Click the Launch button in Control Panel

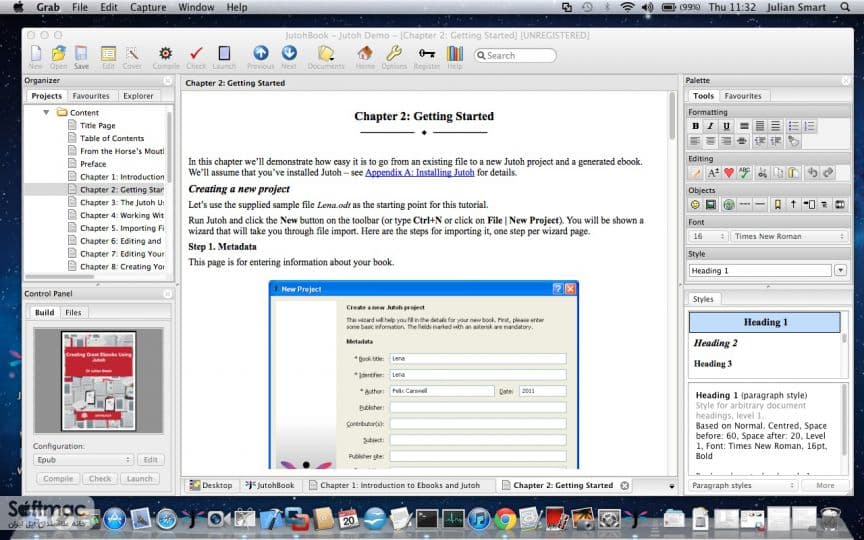click(x=139, y=479)
